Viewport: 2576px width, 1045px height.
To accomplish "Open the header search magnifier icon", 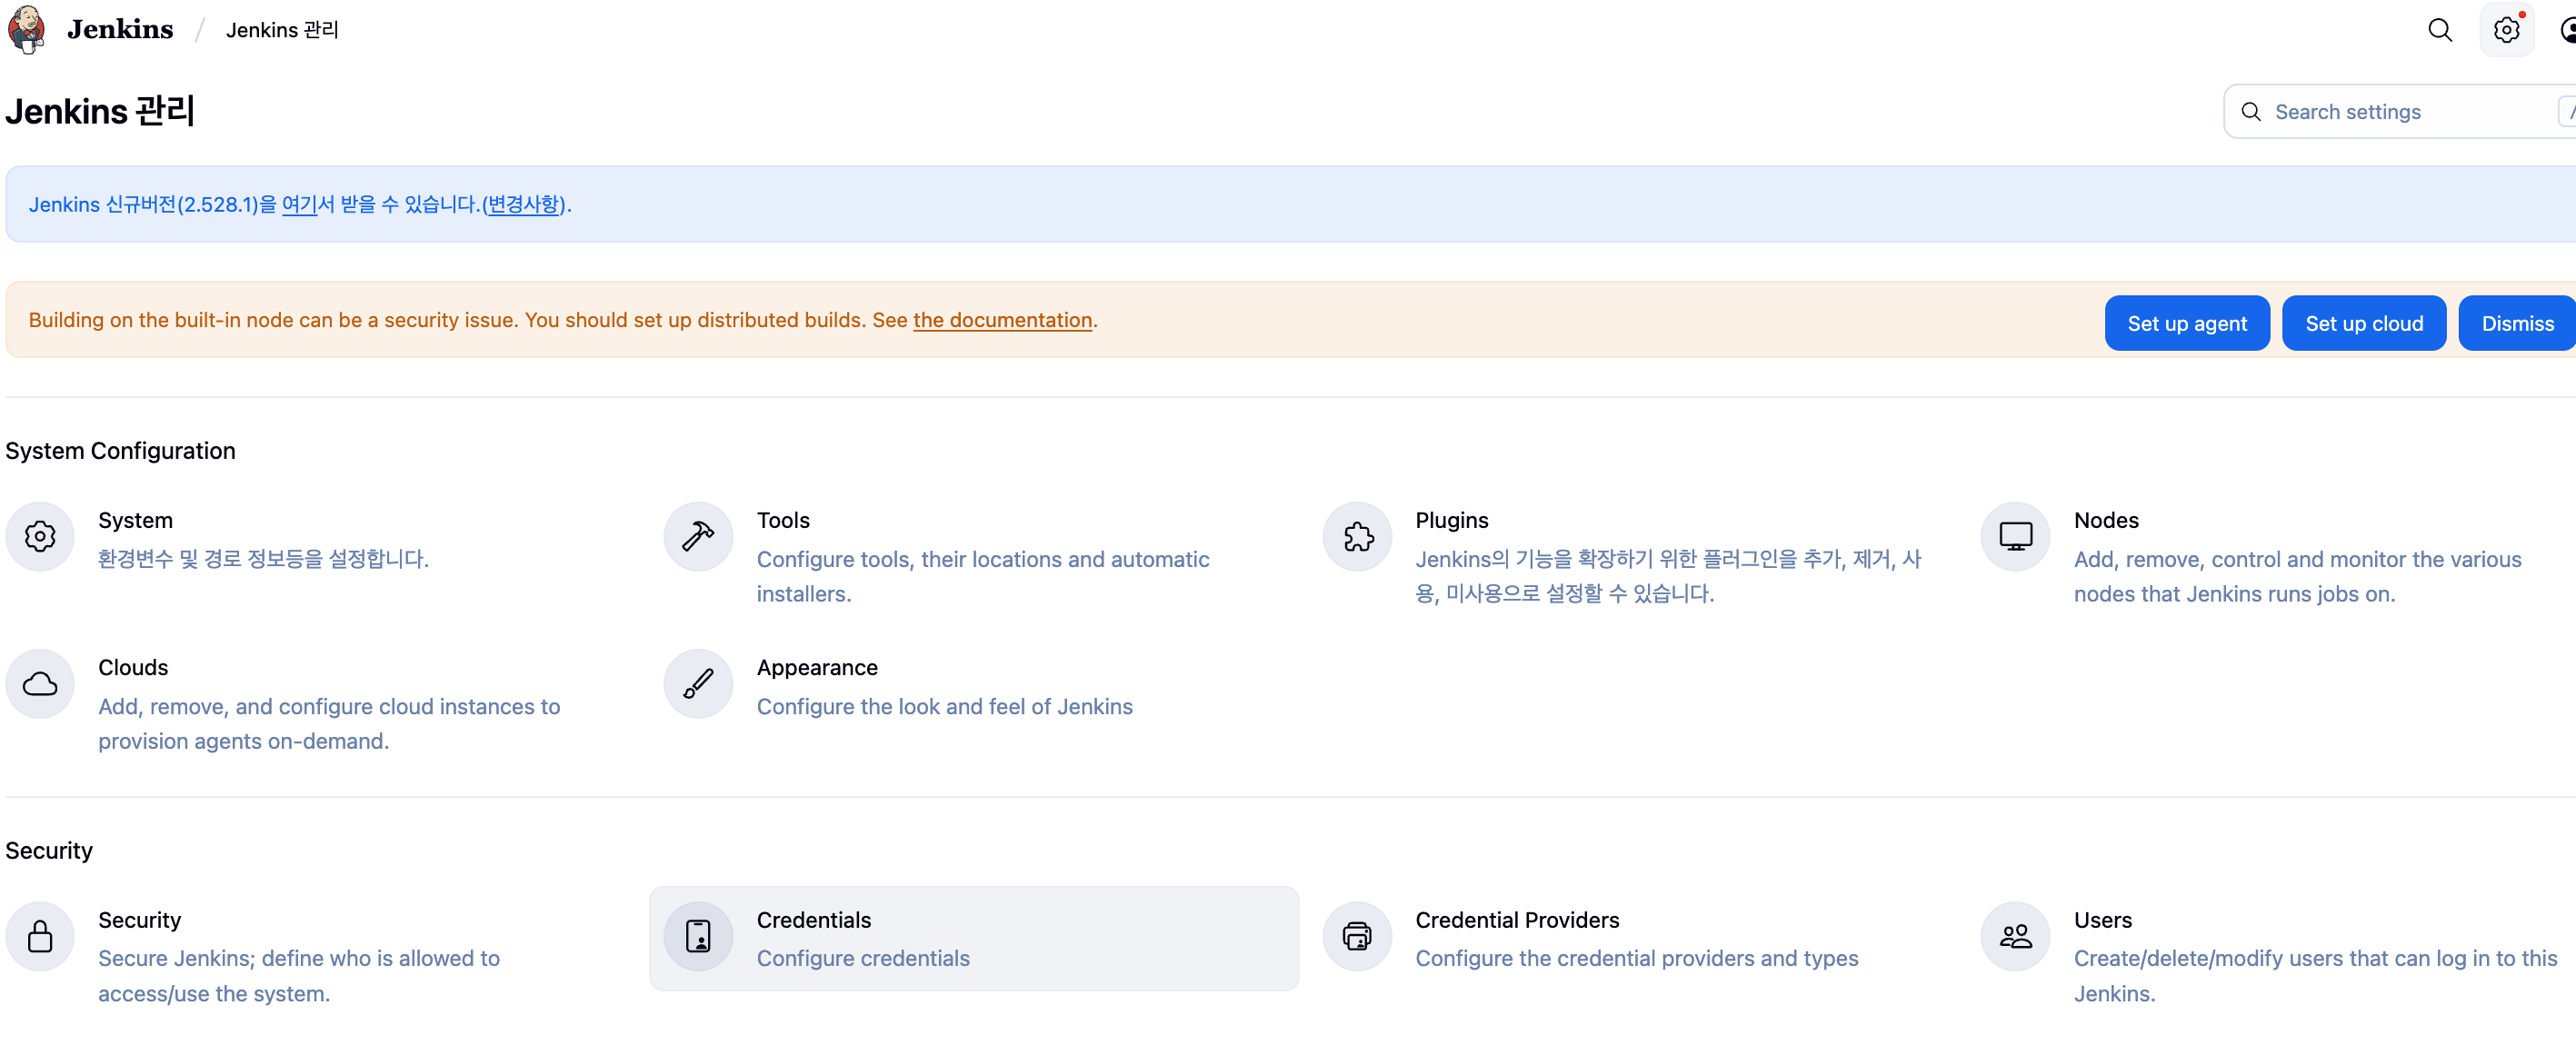I will tap(2440, 30).
